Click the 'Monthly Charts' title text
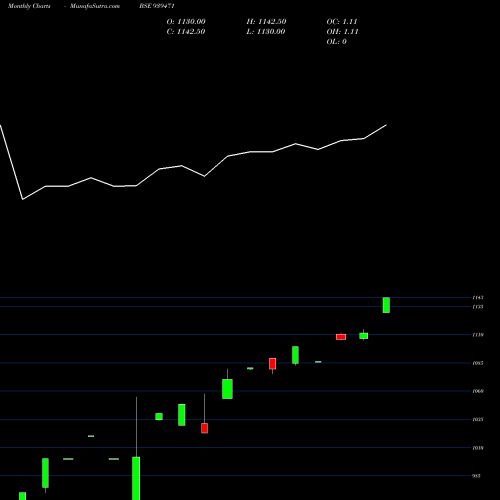 29,6
